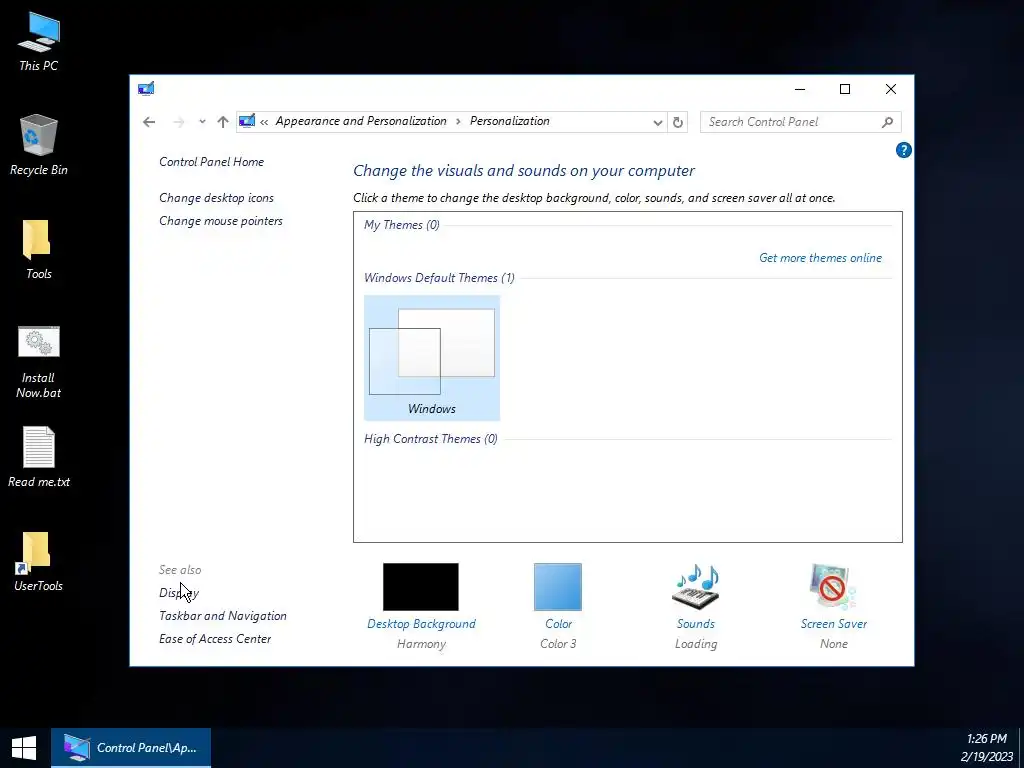Open Taskbar and Navigation link
Viewport: 1024px width, 768px height.
coord(223,616)
